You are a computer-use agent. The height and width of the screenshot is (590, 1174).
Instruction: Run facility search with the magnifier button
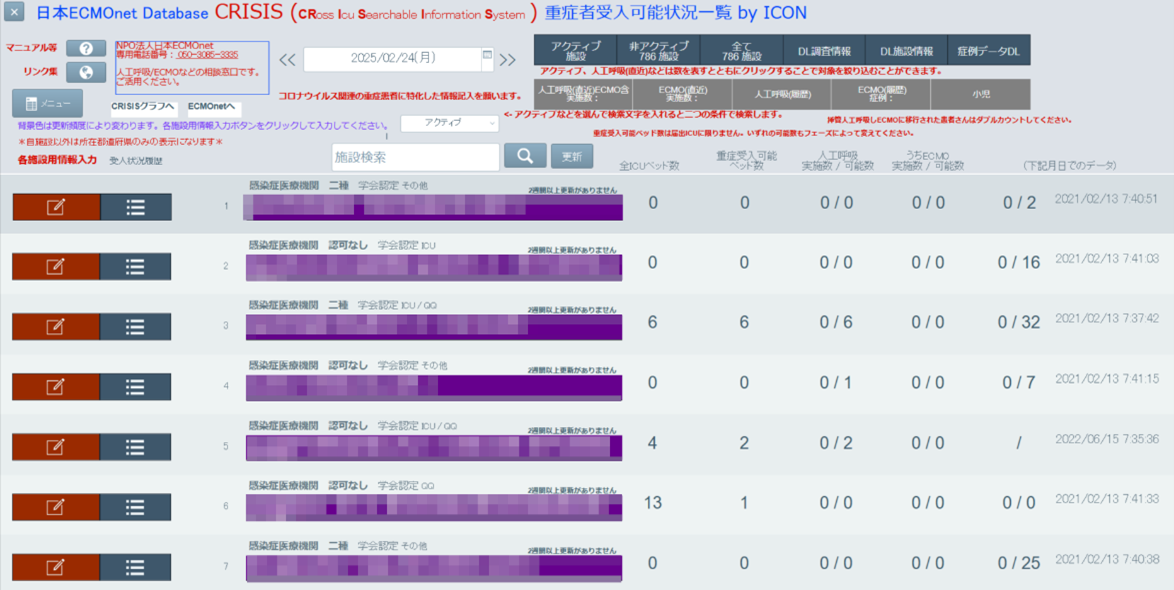coord(525,156)
